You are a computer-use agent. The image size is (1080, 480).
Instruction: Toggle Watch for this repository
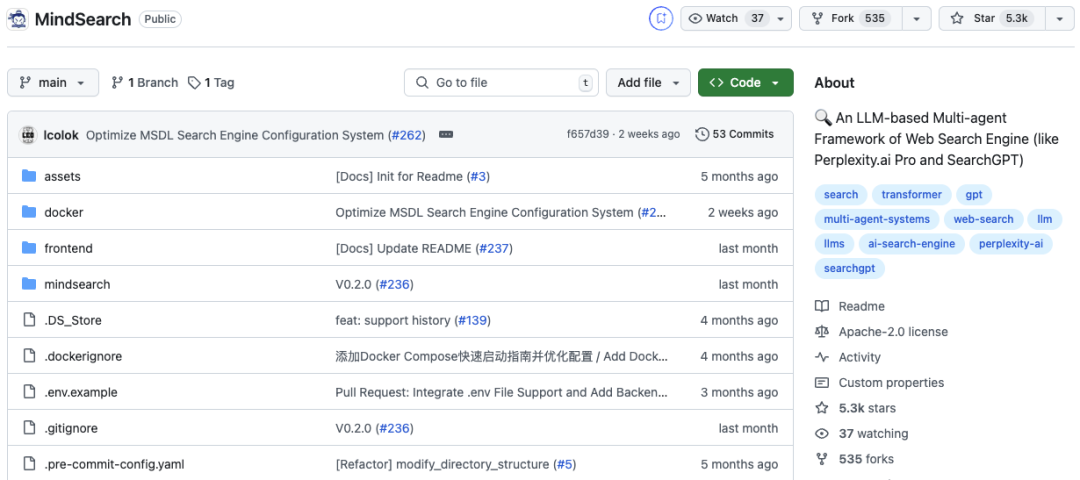(x=725, y=18)
